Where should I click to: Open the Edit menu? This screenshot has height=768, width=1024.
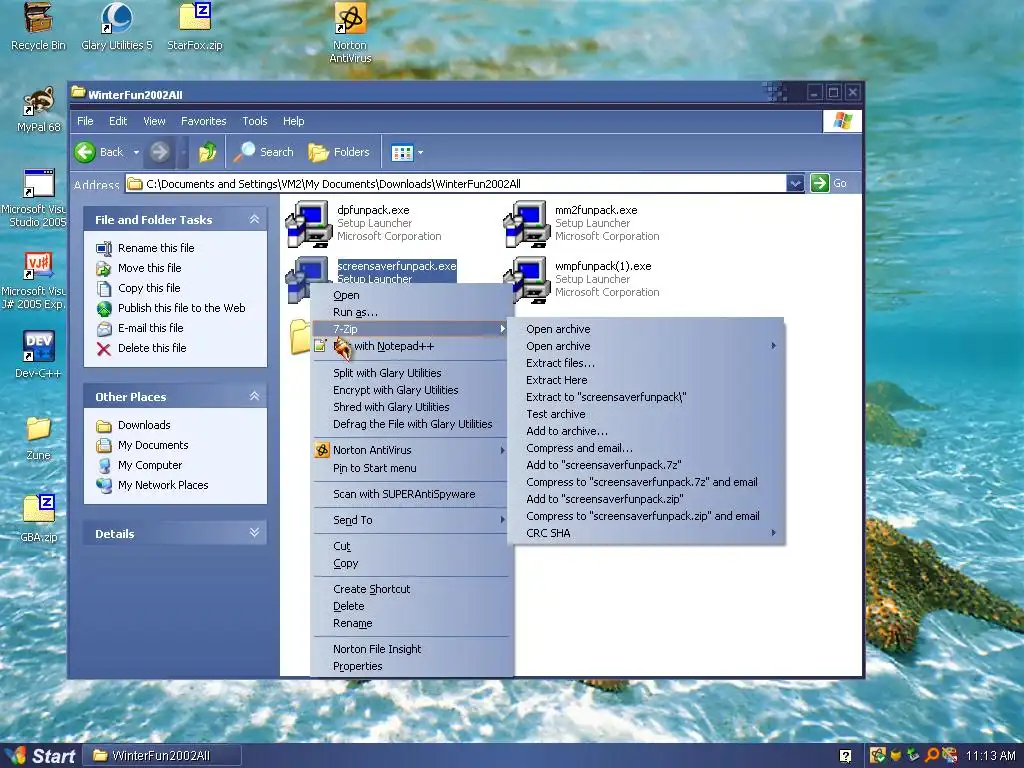pyautogui.click(x=118, y=121)
